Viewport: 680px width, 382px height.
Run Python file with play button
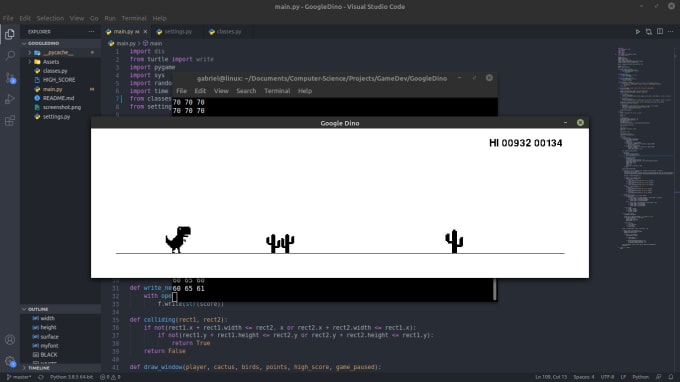coord(638,32)
